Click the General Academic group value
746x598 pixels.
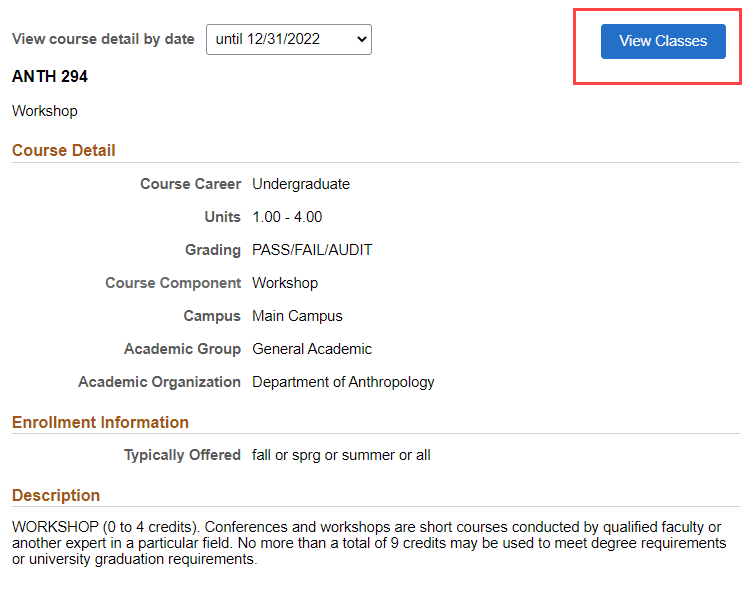[312, 349]
